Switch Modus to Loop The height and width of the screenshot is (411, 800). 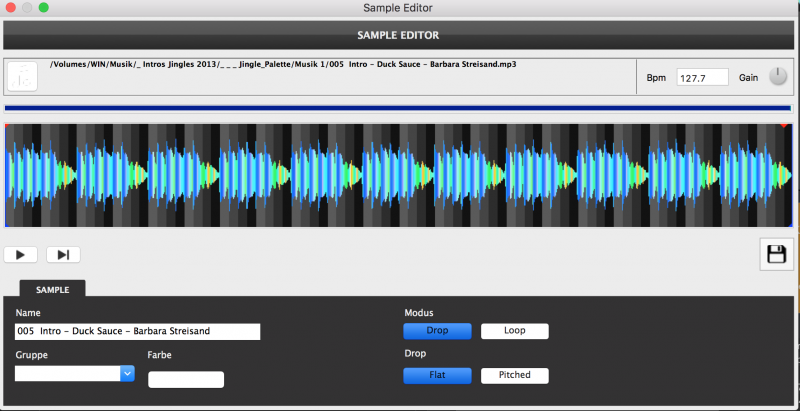(x=514, y=331)
